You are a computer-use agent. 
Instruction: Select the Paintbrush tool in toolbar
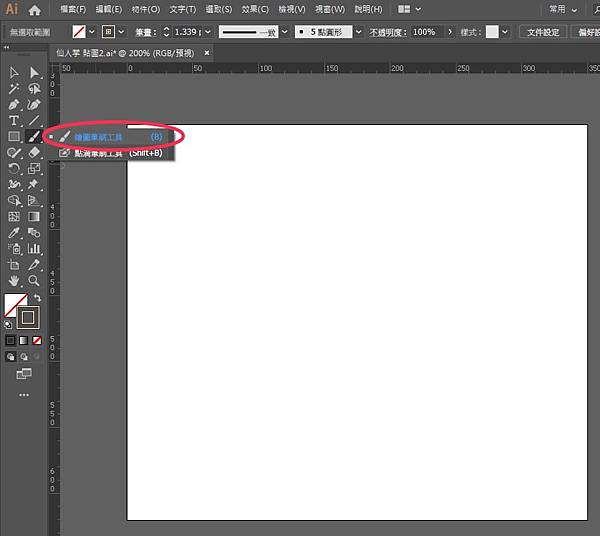pos(34,137)
